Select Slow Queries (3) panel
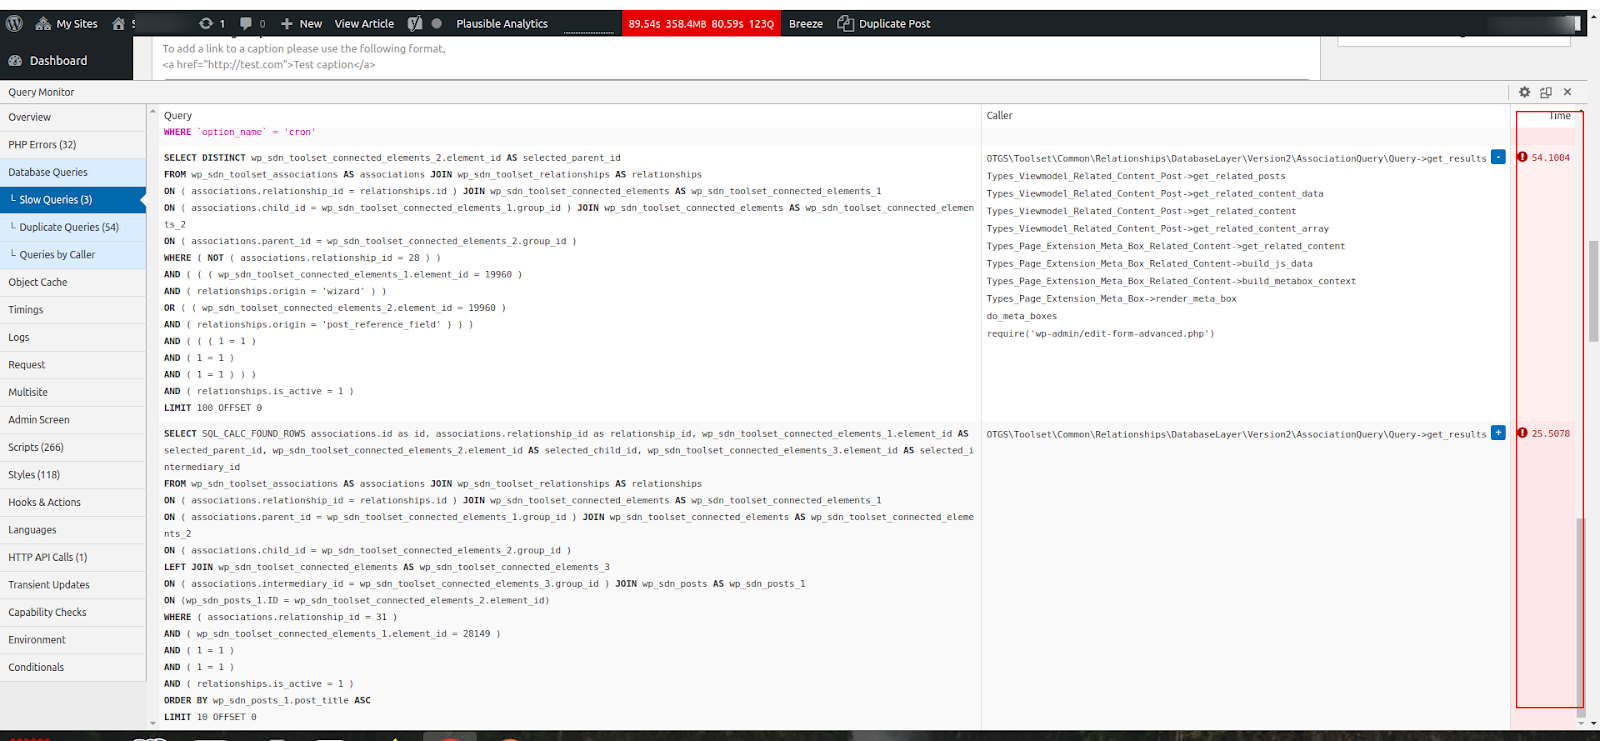The height and width of the screenshot is (741, 1600). point(56,200)
